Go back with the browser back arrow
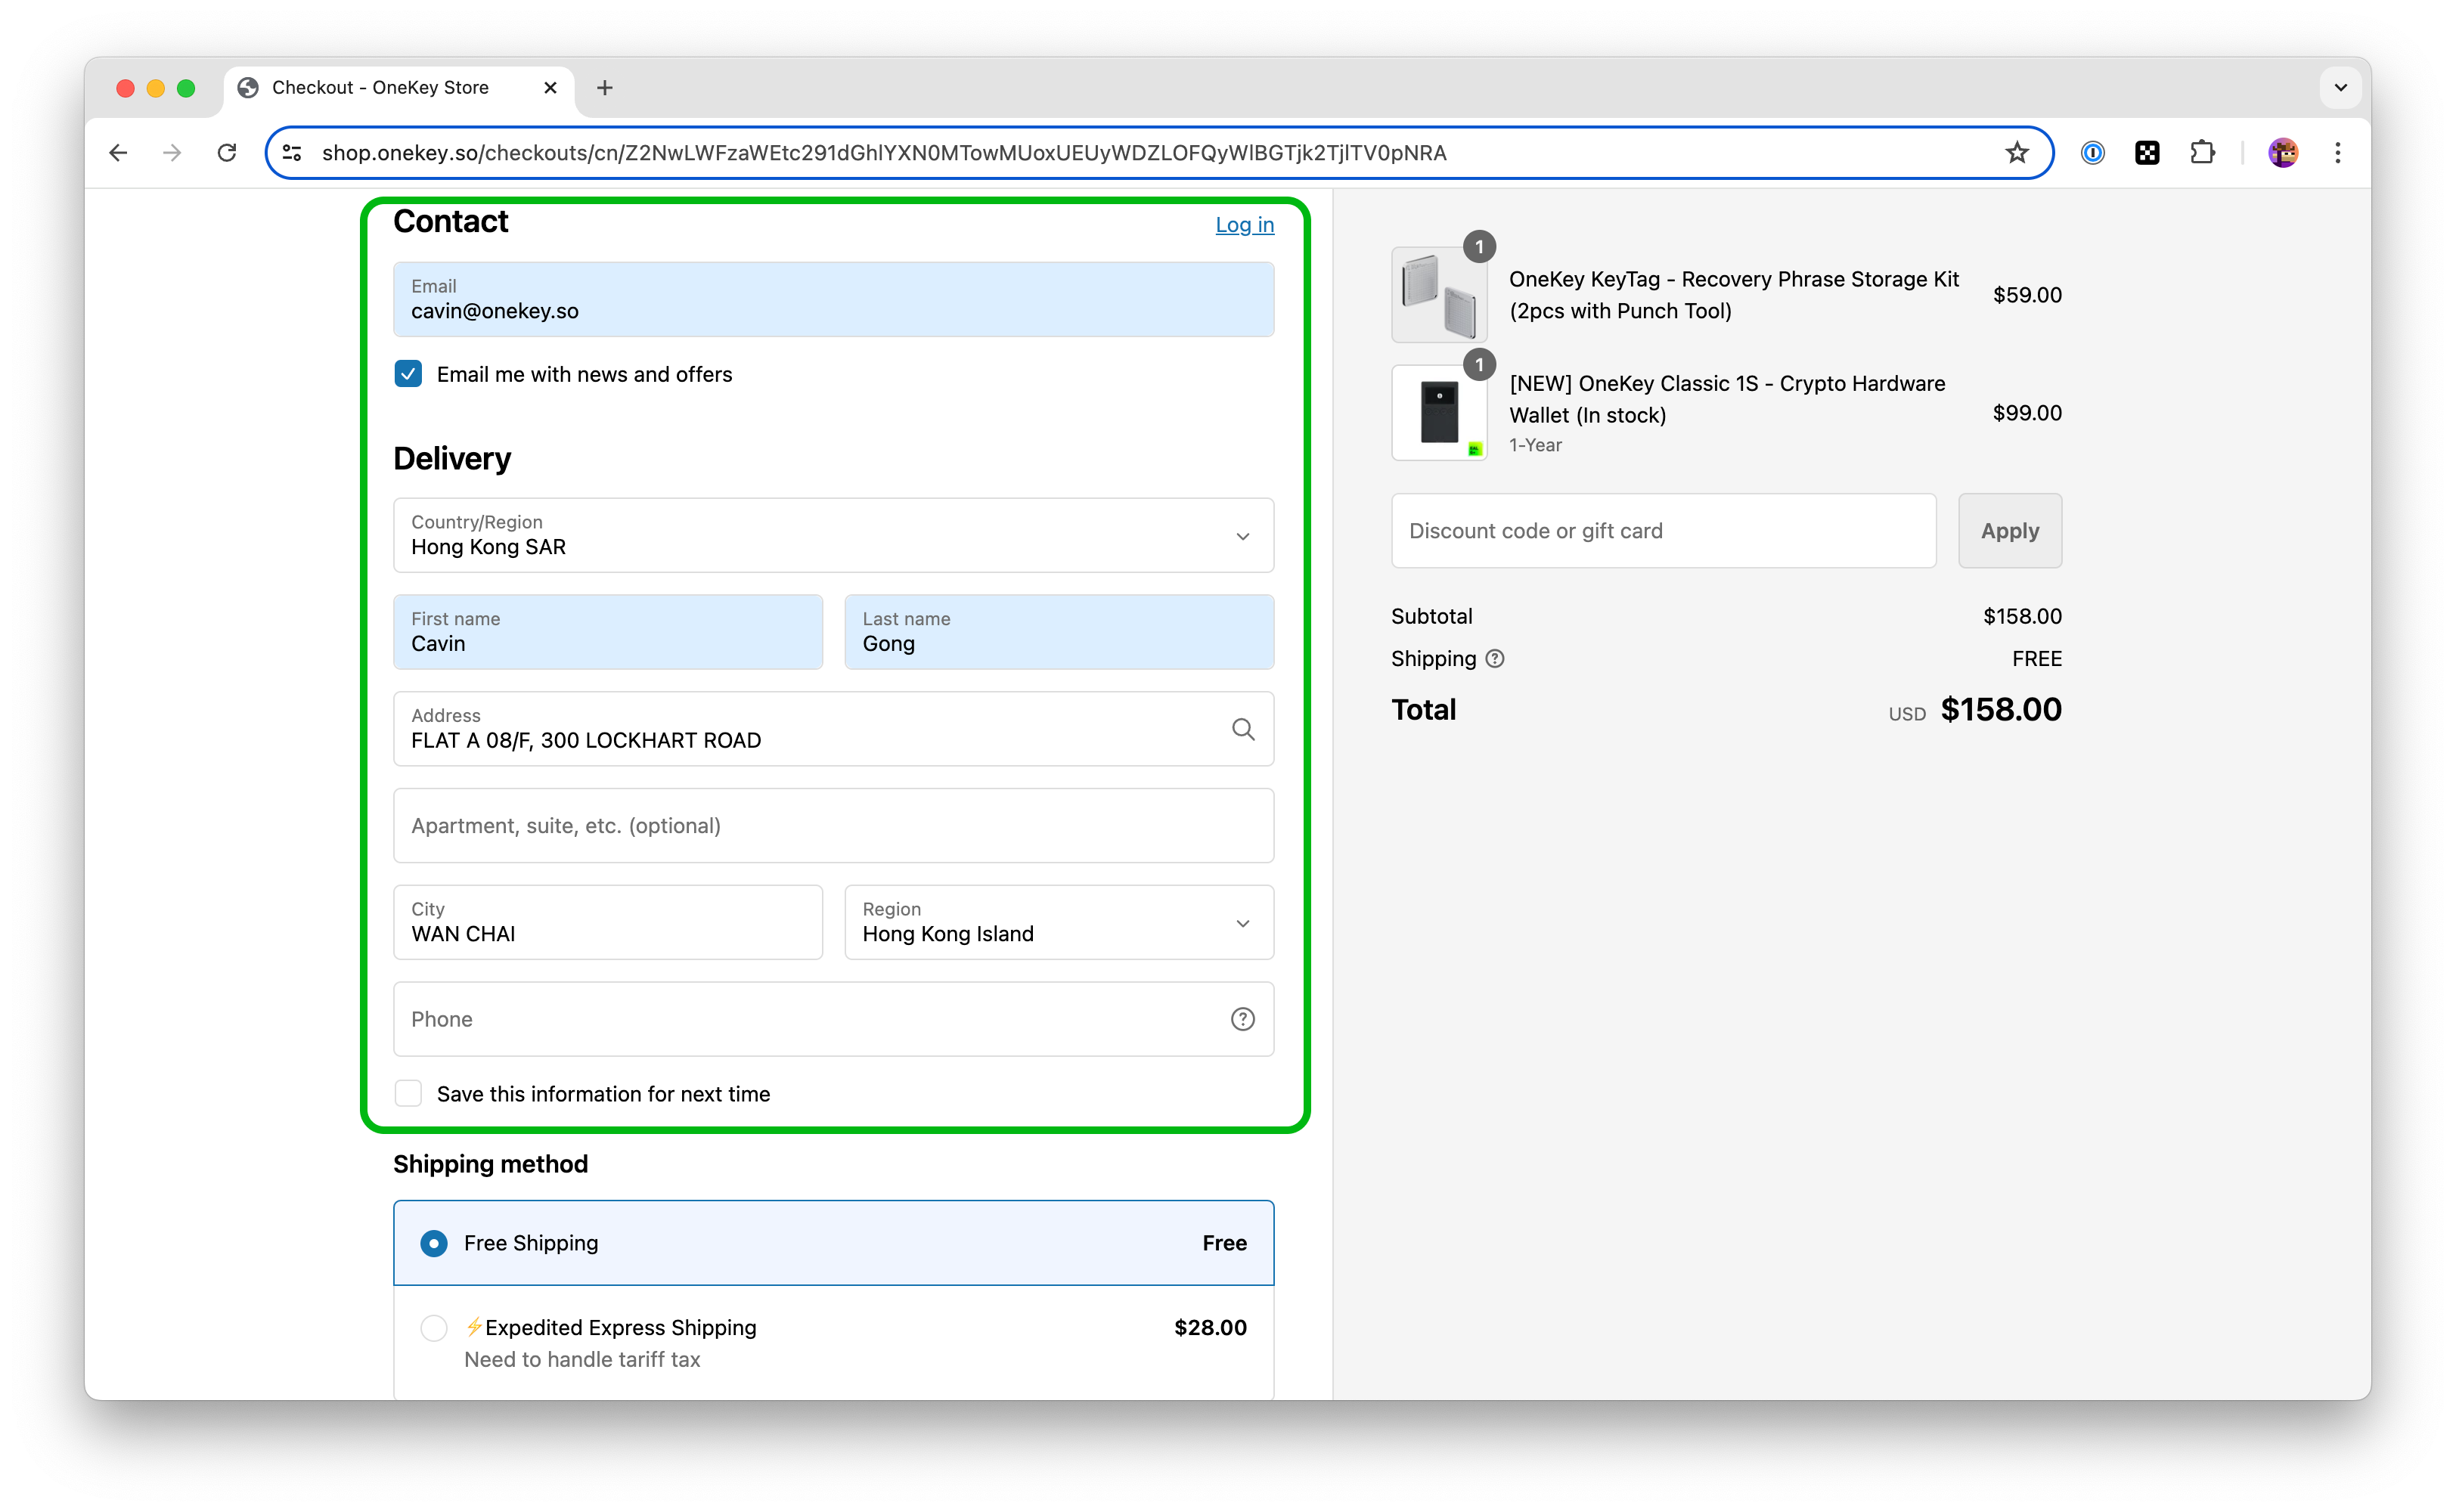This screenshot has height=1512, width=2456. click(x=118, y=152)
